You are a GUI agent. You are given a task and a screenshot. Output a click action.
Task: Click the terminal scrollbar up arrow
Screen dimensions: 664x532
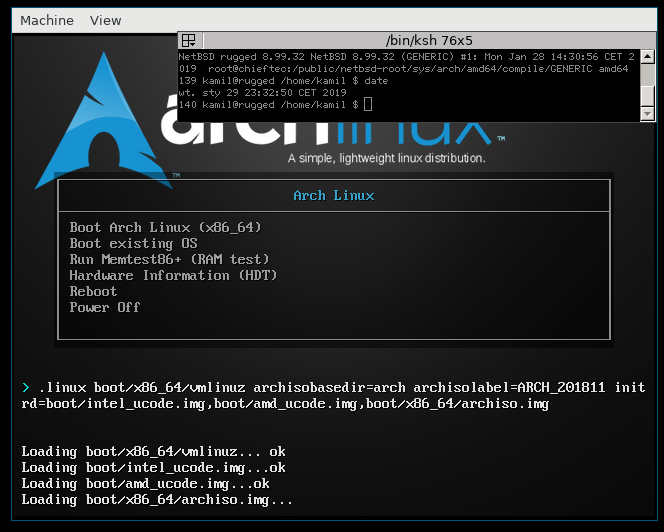click(x=647, y=56)
